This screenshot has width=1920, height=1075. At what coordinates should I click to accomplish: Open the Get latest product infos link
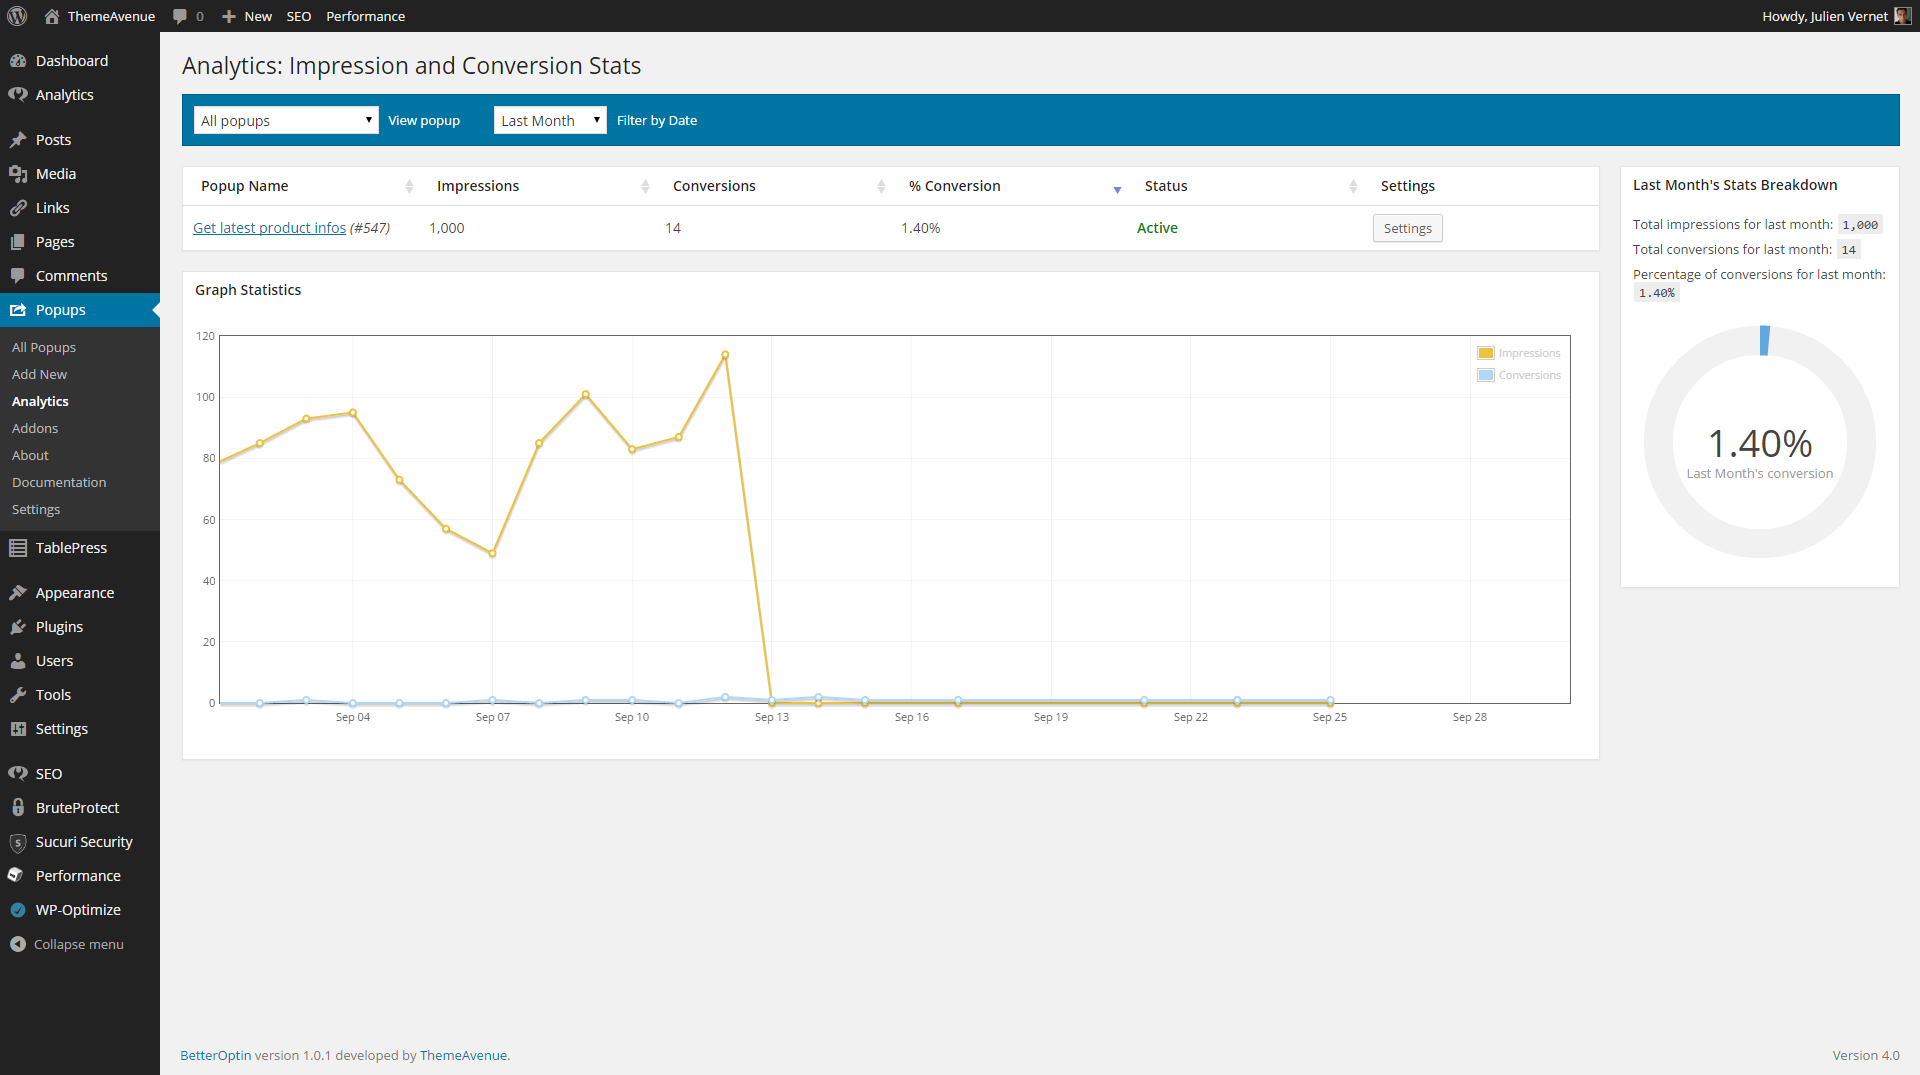click(x=269, y=228)
